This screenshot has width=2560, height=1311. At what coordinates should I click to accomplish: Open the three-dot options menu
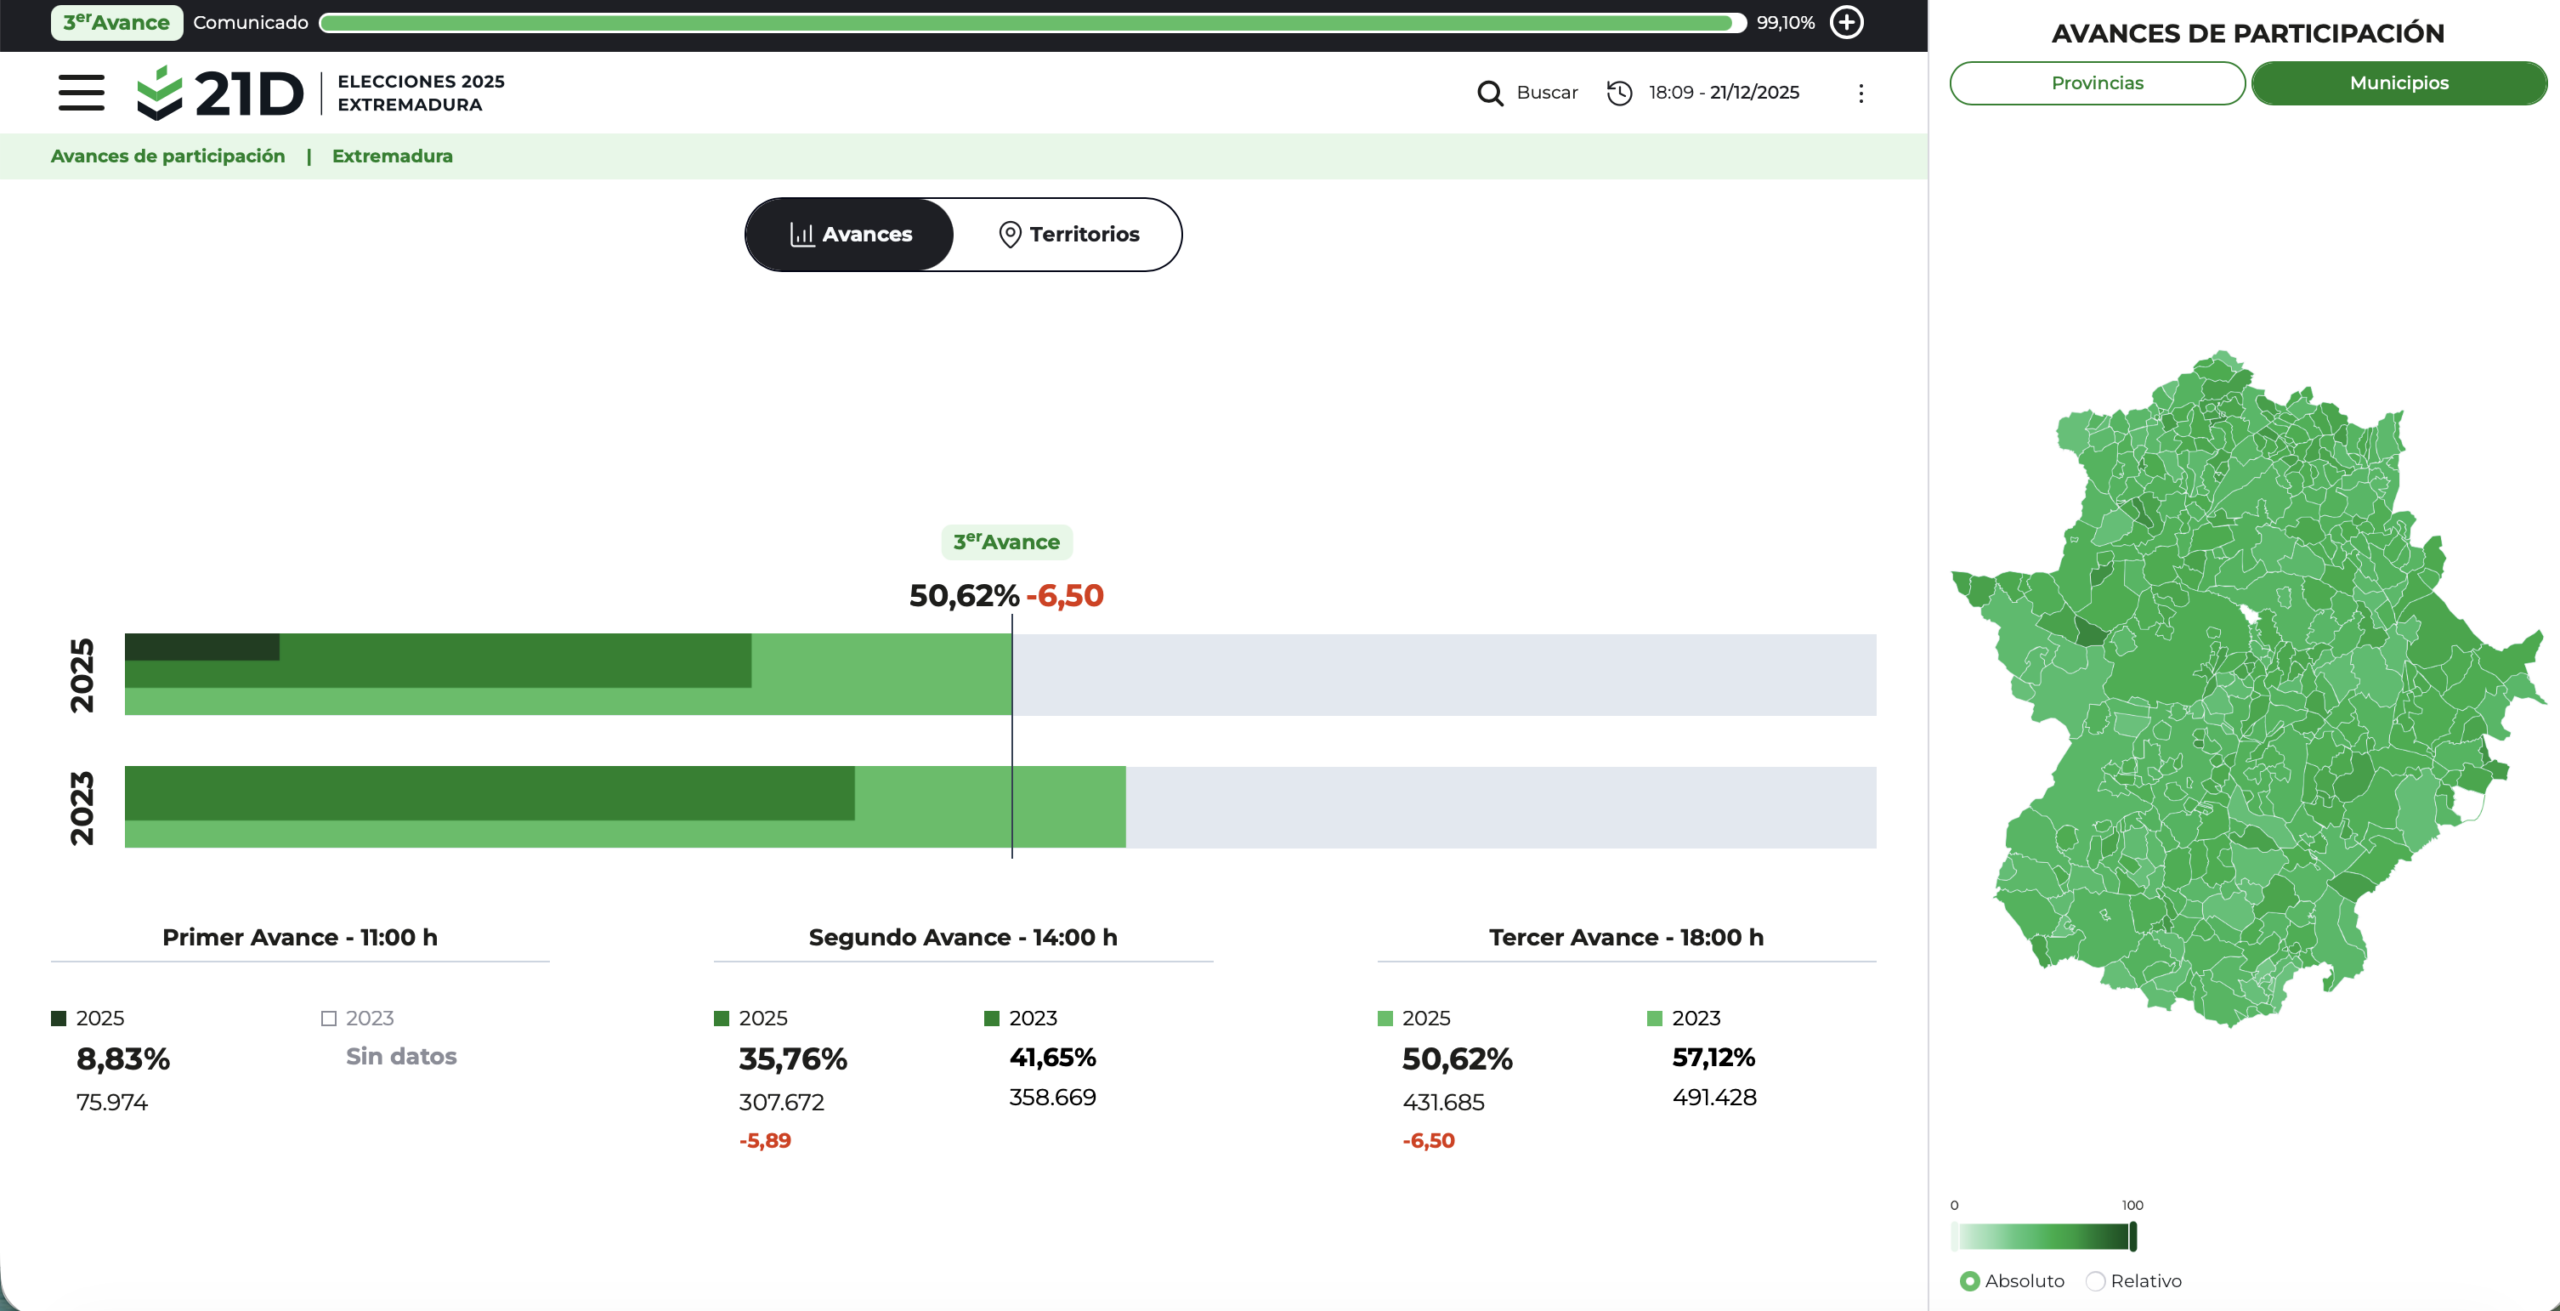[x=1860, y=93]
